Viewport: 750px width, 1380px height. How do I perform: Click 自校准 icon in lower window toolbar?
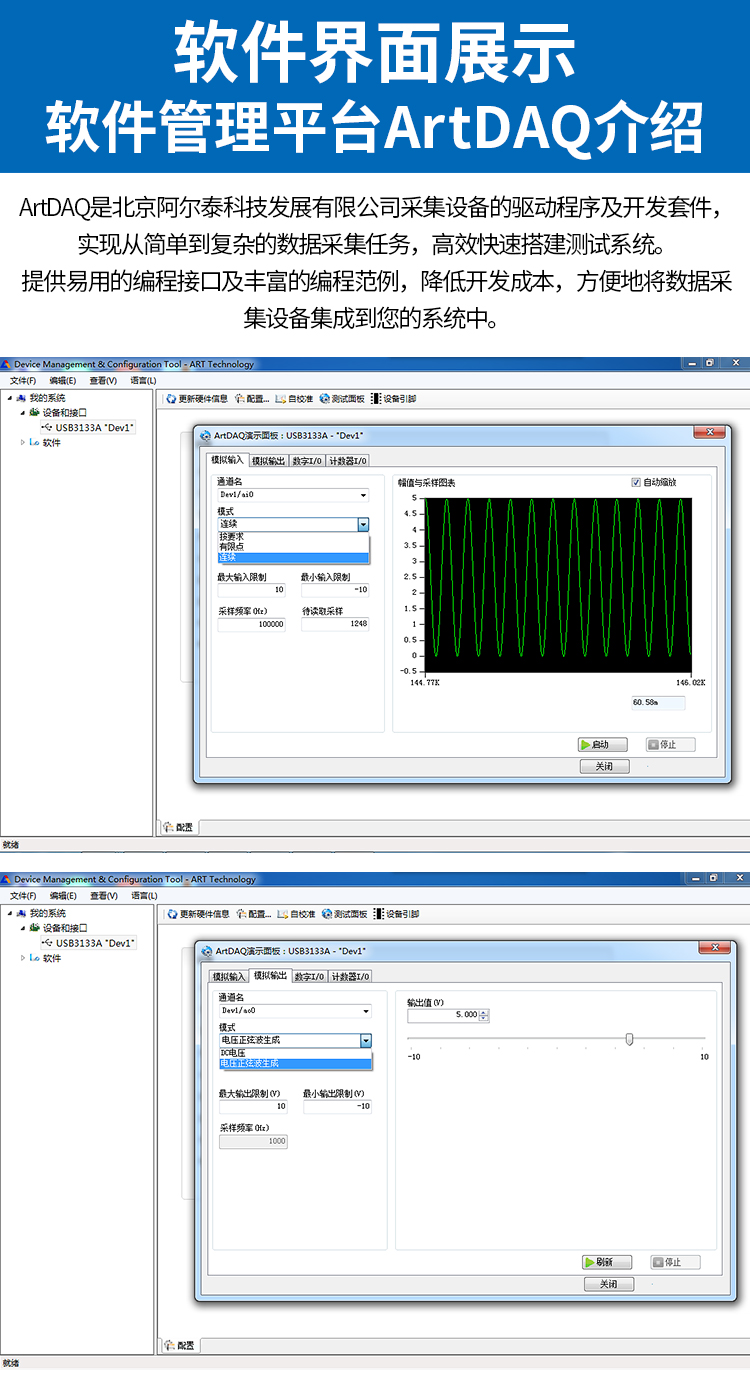[281, 914]
